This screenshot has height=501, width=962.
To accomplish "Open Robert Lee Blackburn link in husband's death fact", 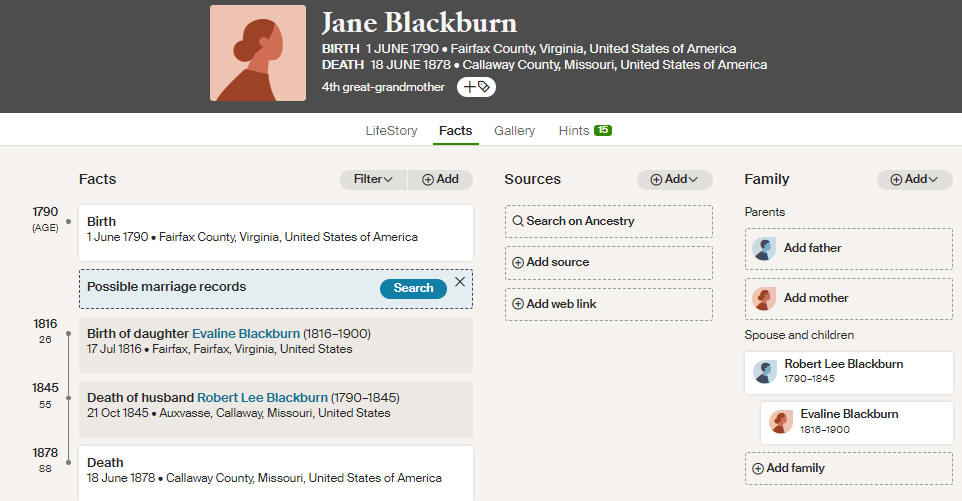I will [x=262, y=397].
